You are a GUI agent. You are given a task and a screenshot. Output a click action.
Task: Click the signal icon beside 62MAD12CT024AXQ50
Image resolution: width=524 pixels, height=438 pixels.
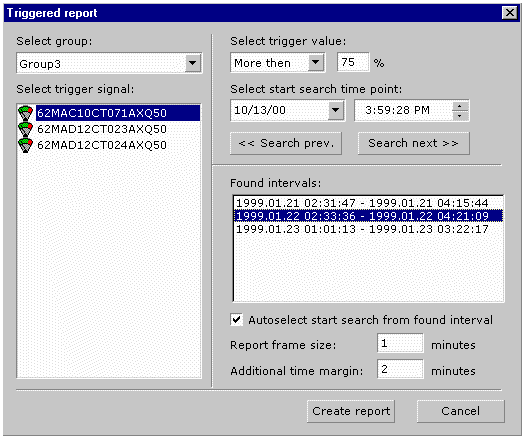point(25,145)
